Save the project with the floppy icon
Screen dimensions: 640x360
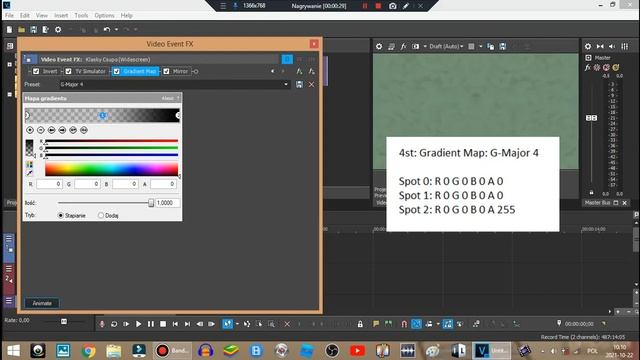pyautogui.click(x=33, y=30)
